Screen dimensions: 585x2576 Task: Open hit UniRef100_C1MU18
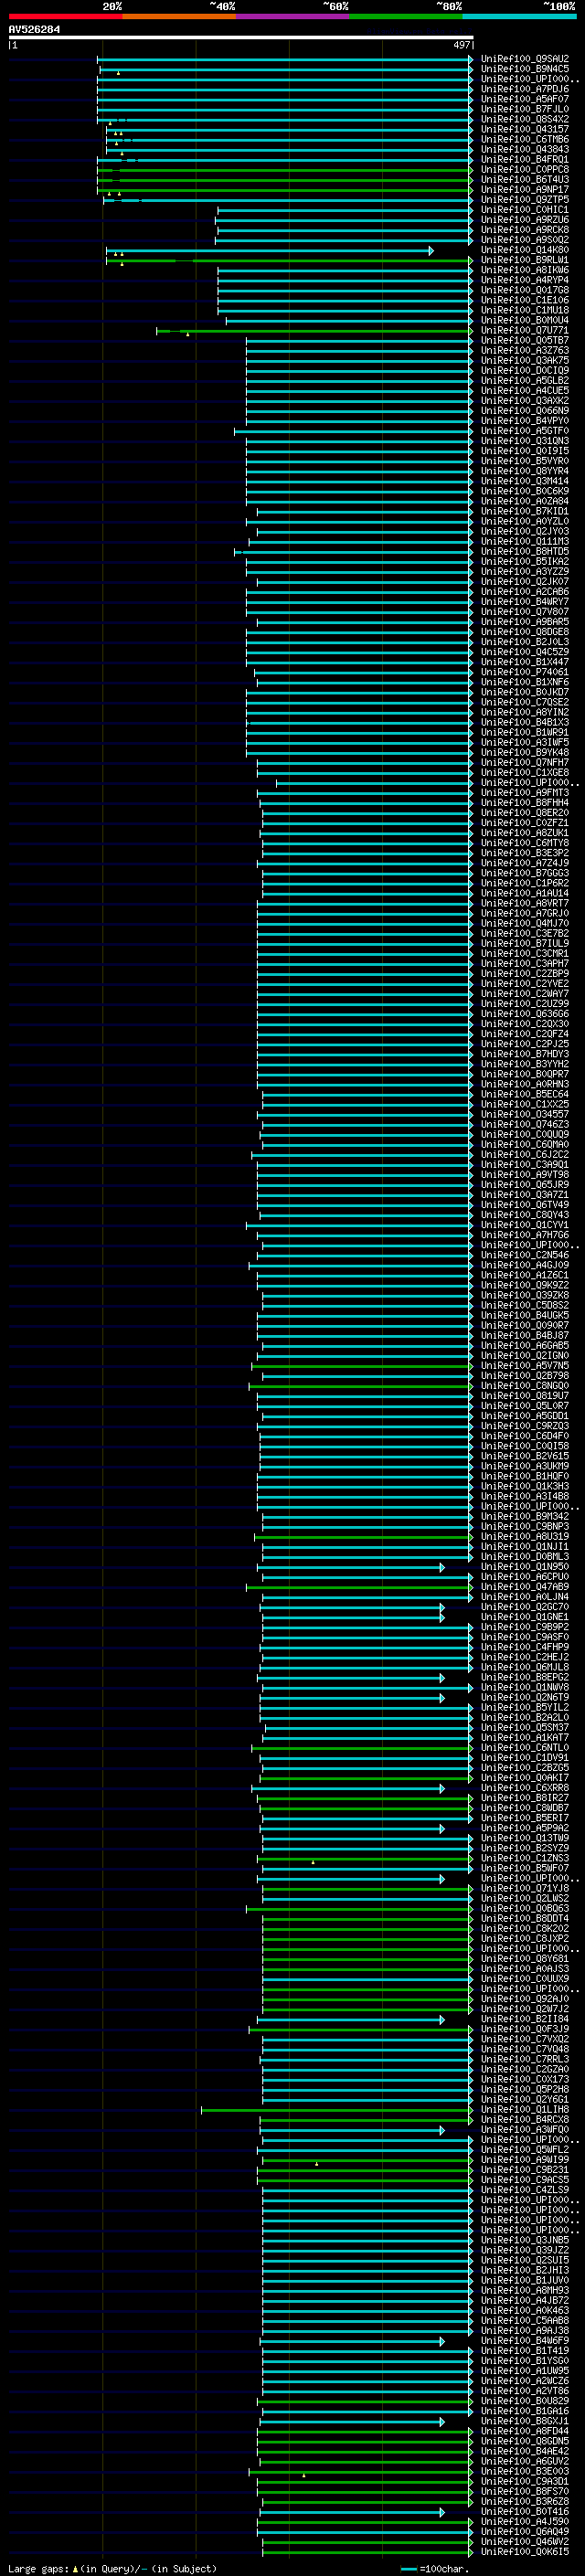[x=525, y=310]
